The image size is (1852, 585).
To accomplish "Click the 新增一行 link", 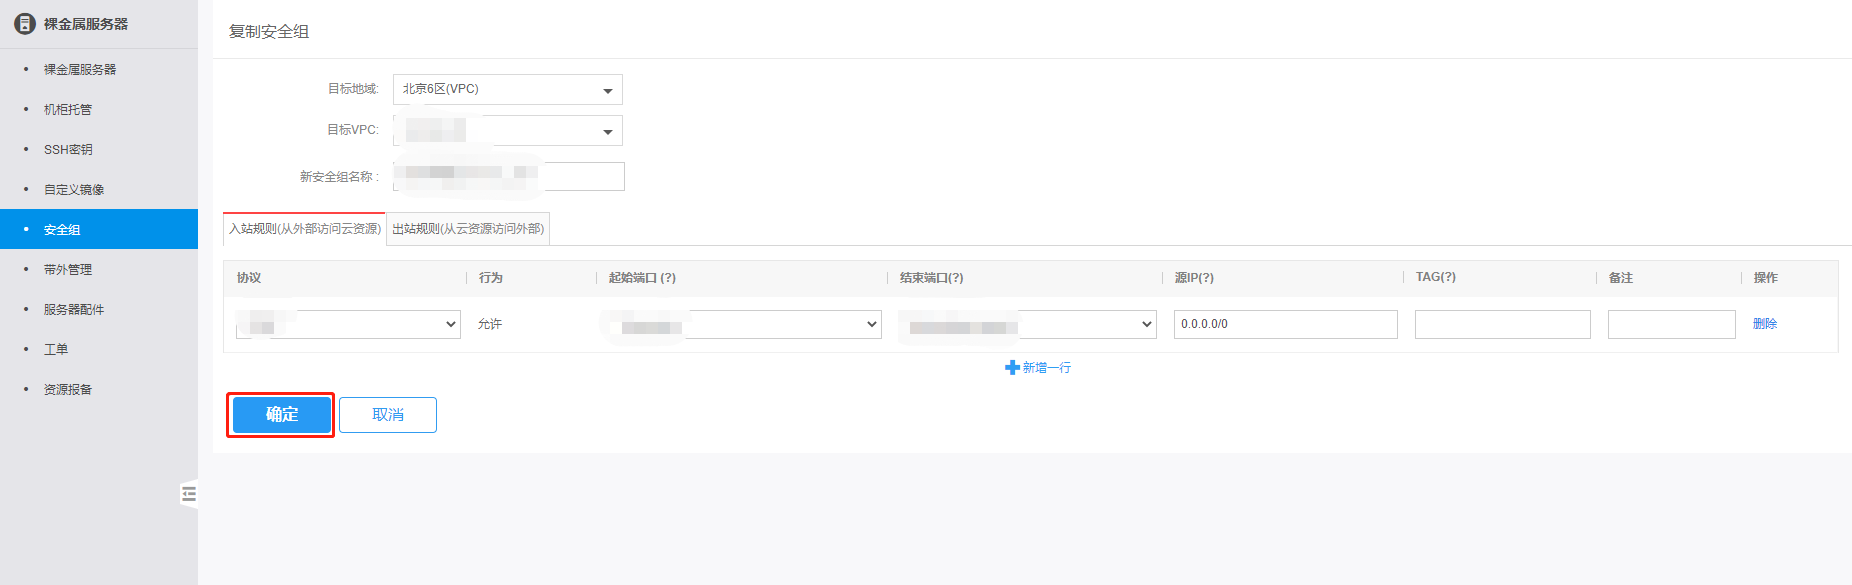I will (x=1047, y=368).
